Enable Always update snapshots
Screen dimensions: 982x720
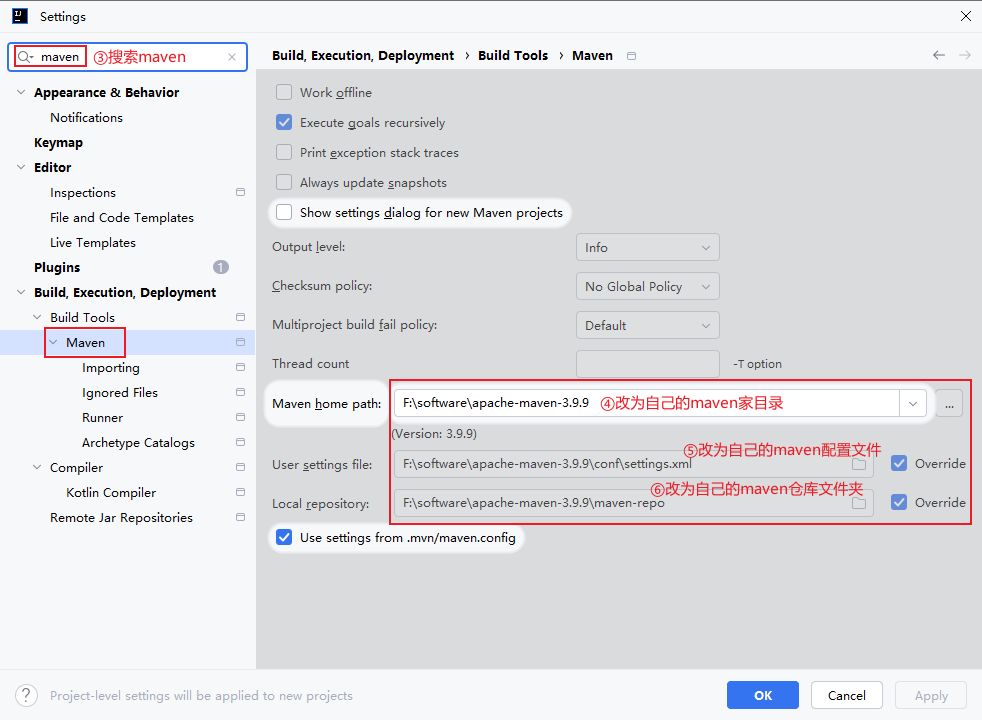284,183
